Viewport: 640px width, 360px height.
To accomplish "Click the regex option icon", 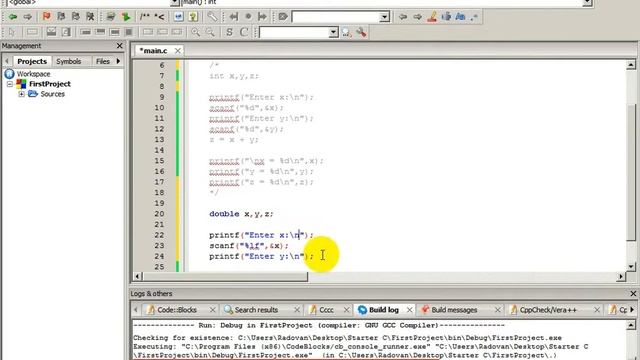I will tap(474, 17).
